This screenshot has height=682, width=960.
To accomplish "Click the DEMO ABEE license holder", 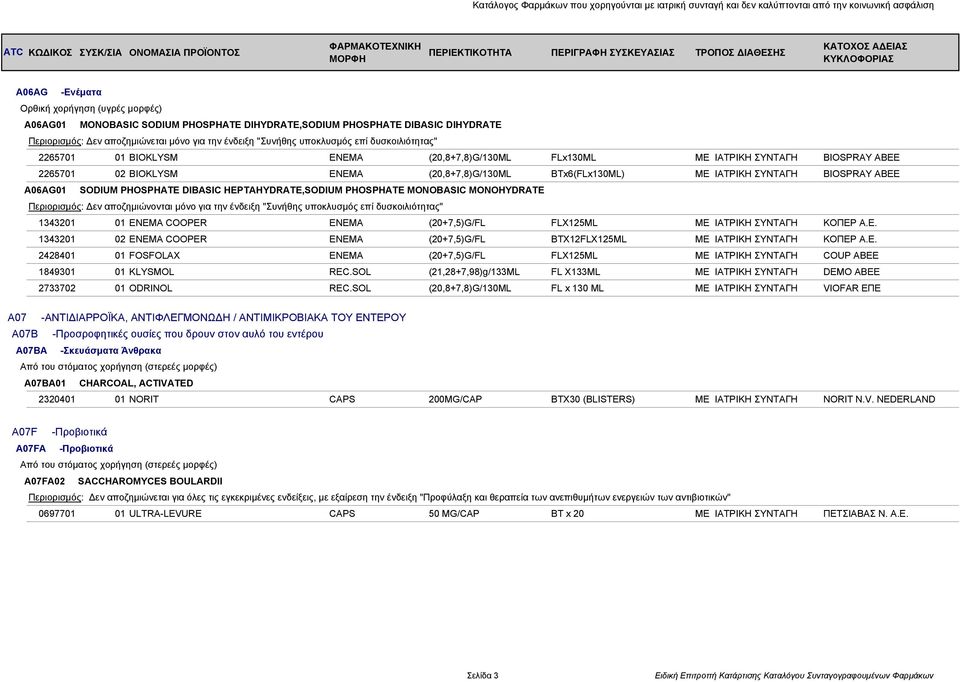I will (x=851, y=272).
